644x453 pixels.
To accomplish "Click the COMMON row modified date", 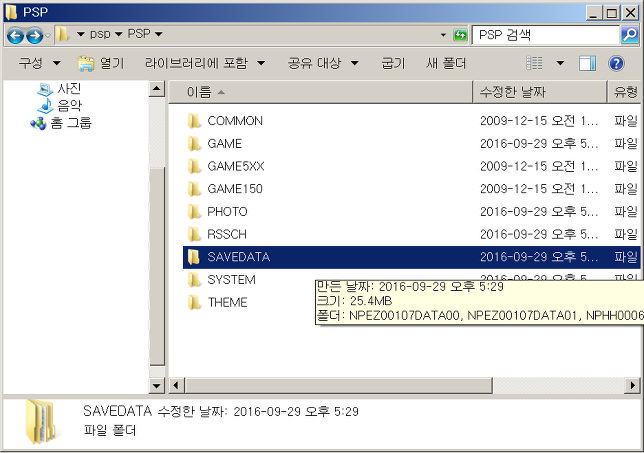I will click(539, 121).
